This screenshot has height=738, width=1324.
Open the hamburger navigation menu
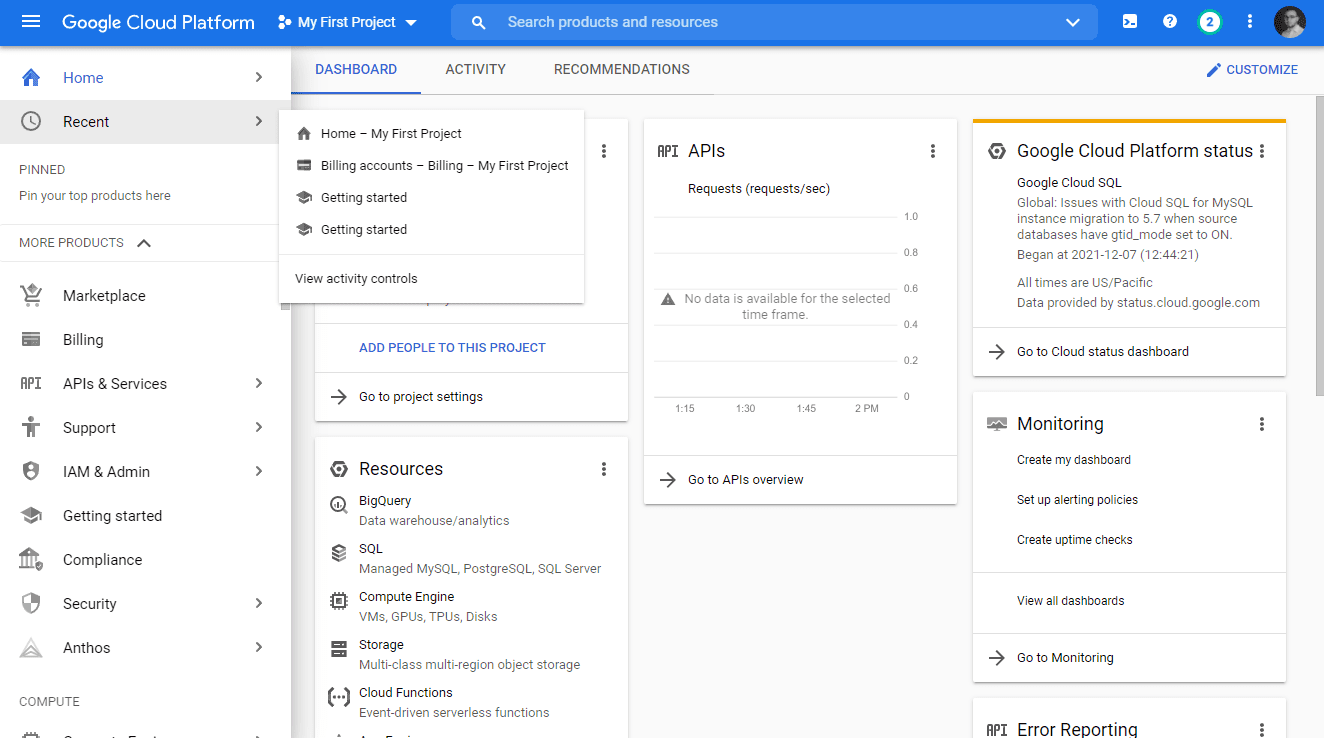pos(31,21)
